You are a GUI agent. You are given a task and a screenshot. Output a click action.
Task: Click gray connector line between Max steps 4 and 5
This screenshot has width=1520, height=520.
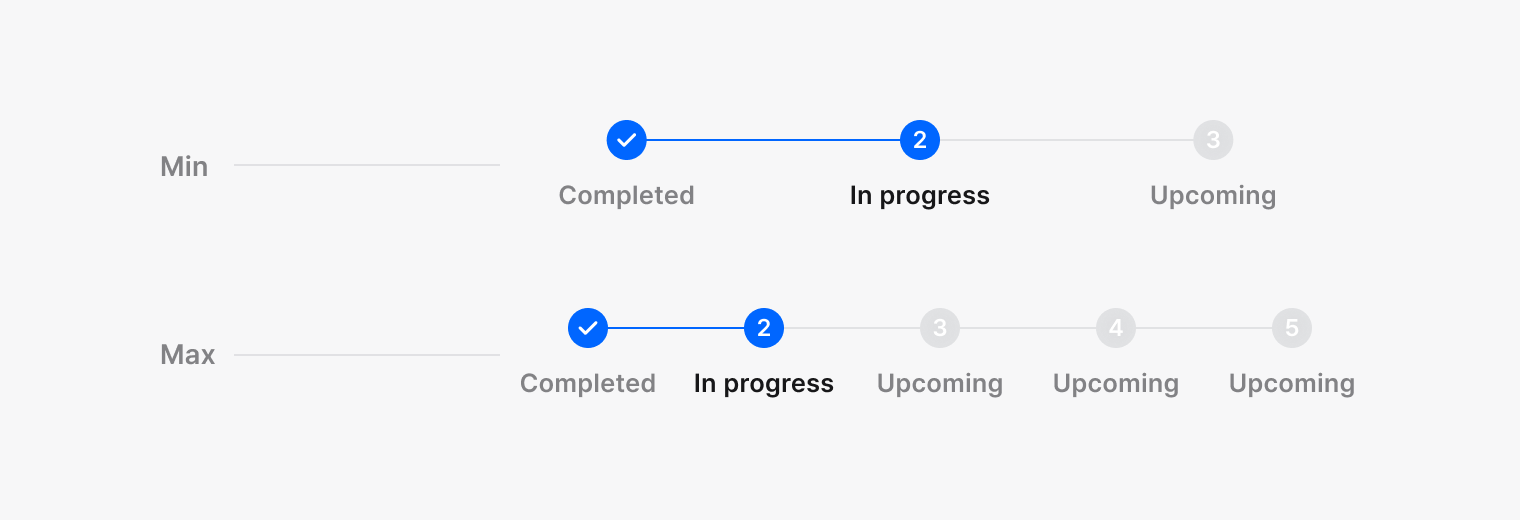[x=1204, y=328]
